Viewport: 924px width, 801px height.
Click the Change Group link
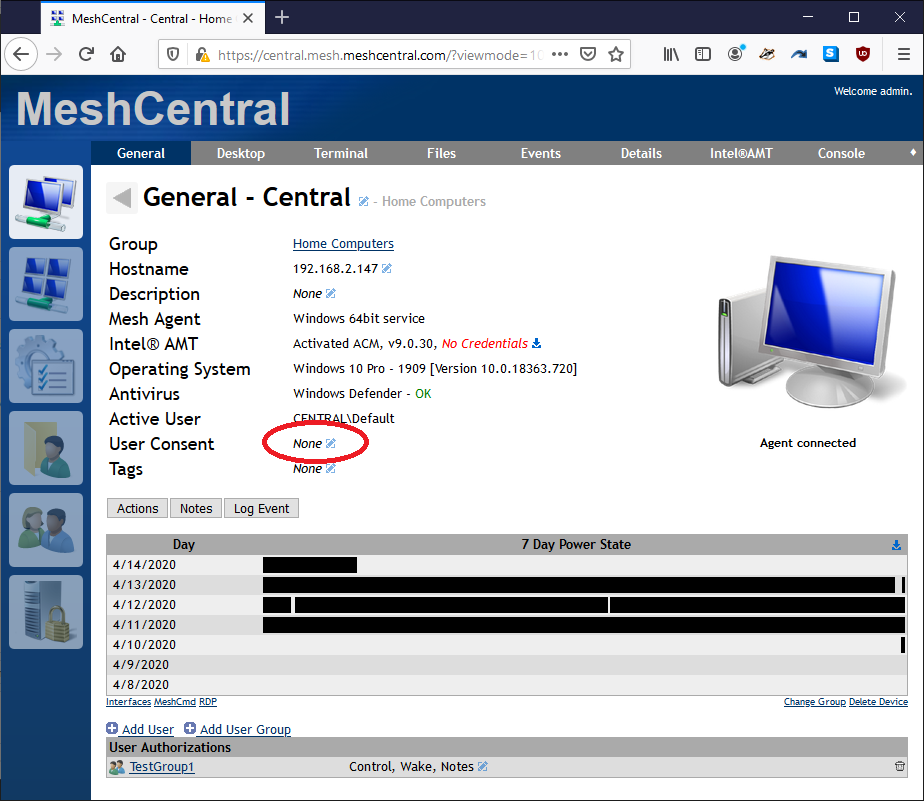point(814,701)
